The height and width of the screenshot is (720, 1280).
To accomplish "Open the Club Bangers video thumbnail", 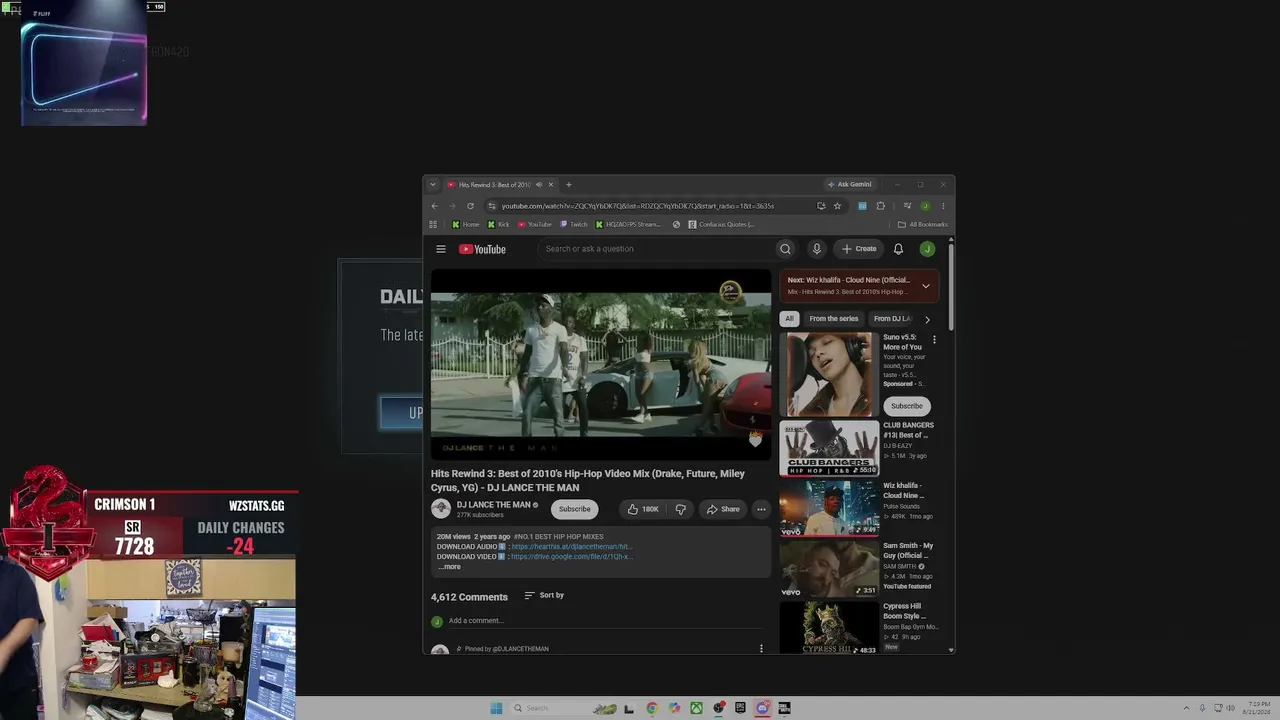I will point(829,448).
